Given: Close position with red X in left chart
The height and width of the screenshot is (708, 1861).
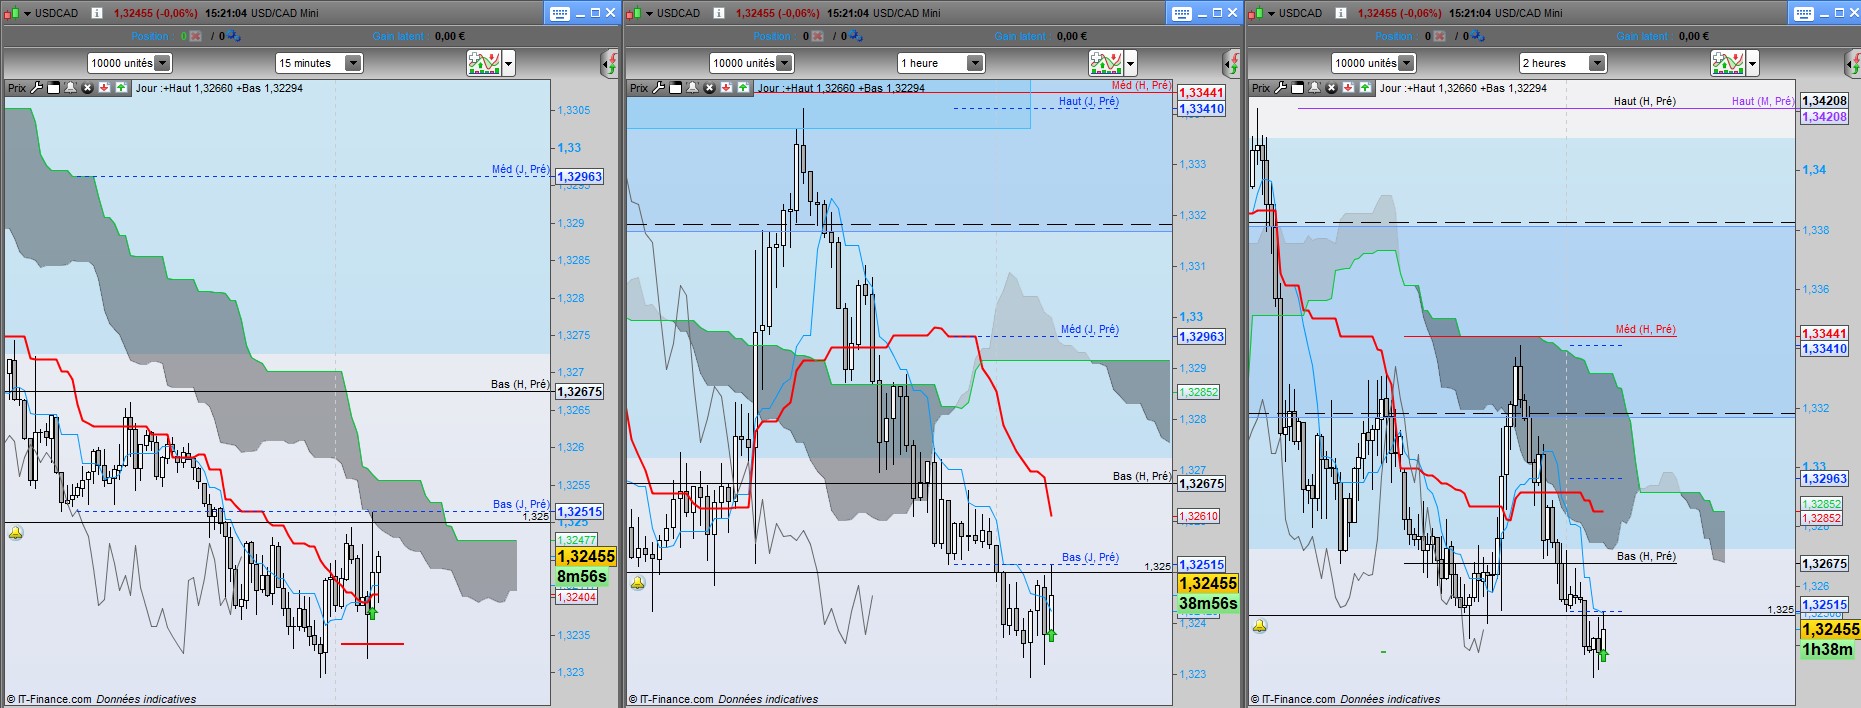Looking at the screenshot, I should 195,36.
